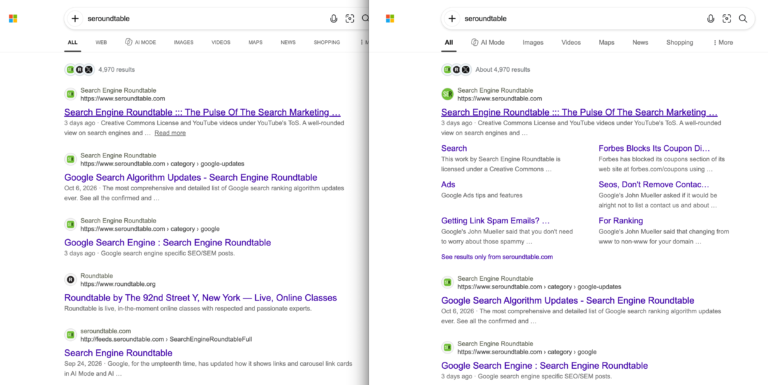Open 'Roundtable by The 92nd Street Y' result

tap(200, 298)
